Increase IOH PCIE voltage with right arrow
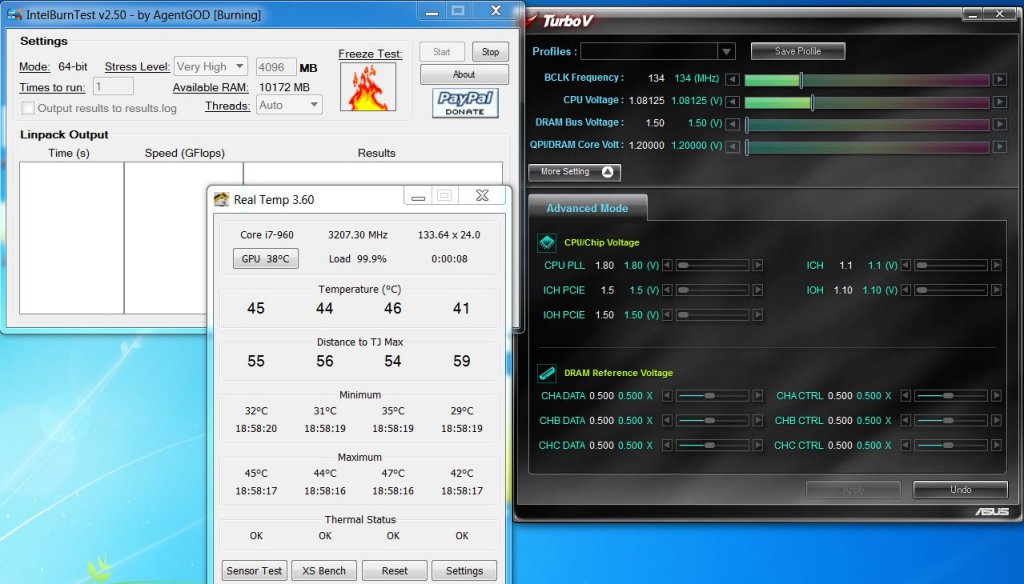The width and height of the screenshot is (1024, 584). click(x=758, y=315)
